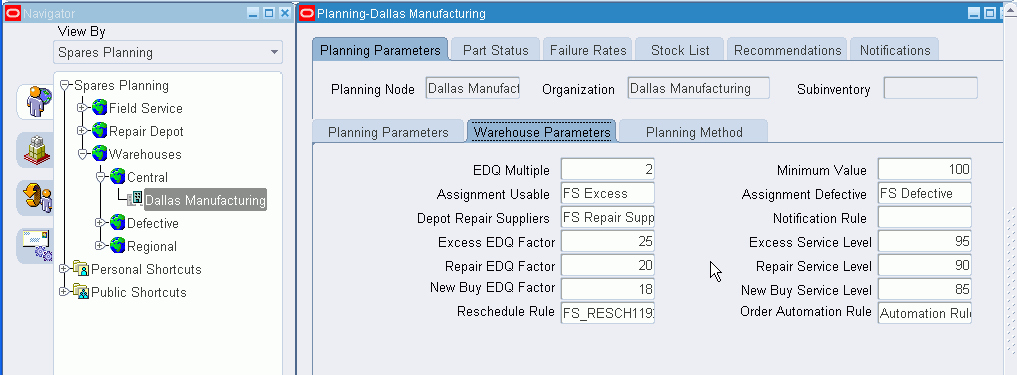1017x375 pixels.
Task: Click the envelope with gear sidebar icon
Action: (36, 246)
